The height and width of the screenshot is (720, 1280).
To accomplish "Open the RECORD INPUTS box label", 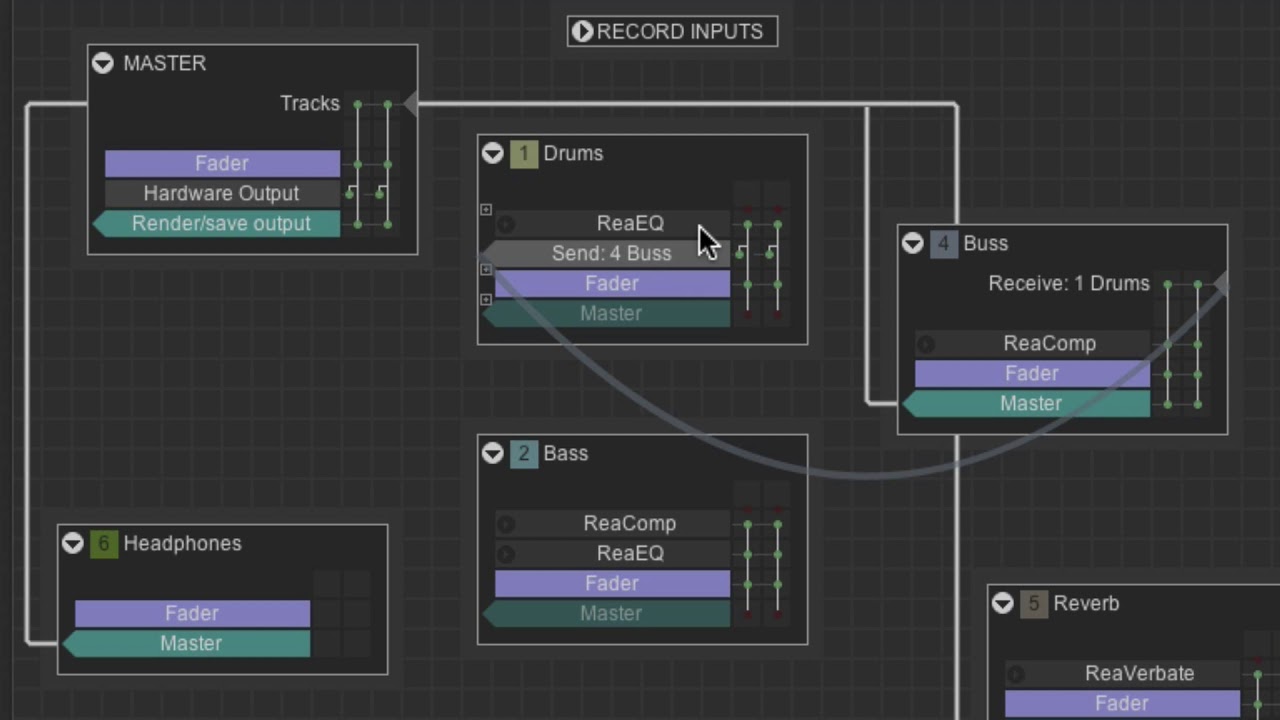I will coord(680,32).
